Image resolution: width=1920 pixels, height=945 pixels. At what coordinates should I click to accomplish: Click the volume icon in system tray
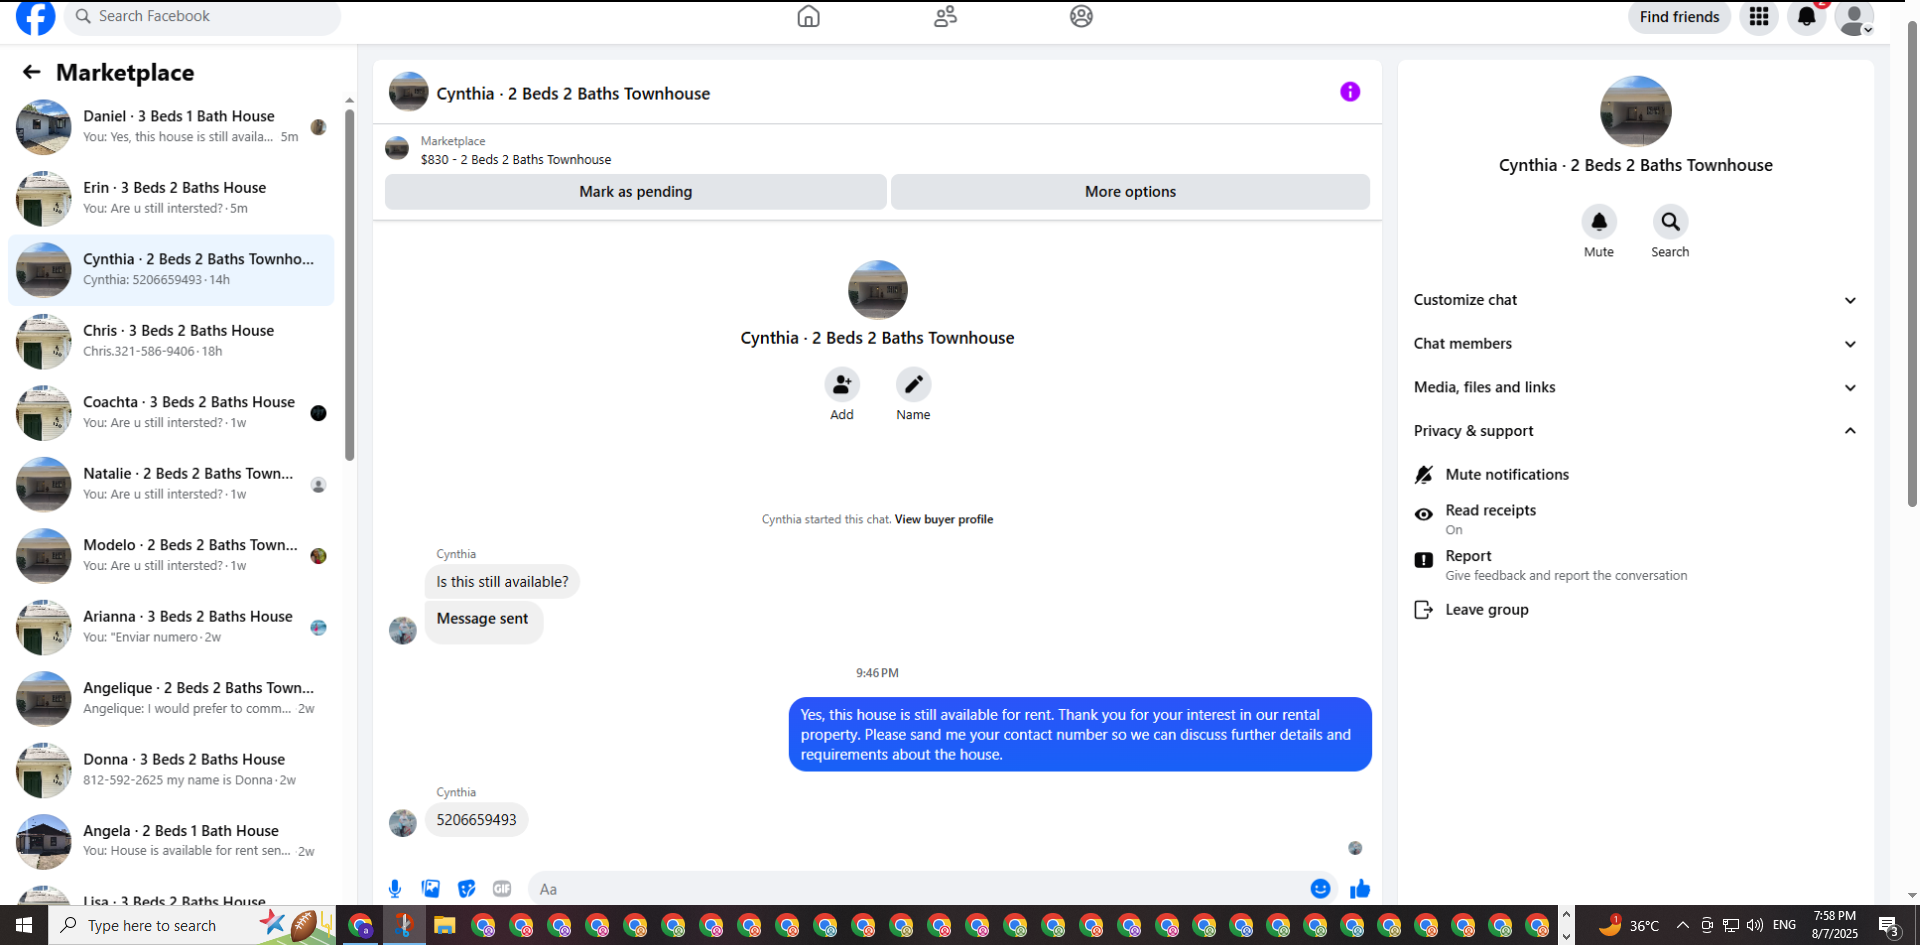coord(1755,925)
